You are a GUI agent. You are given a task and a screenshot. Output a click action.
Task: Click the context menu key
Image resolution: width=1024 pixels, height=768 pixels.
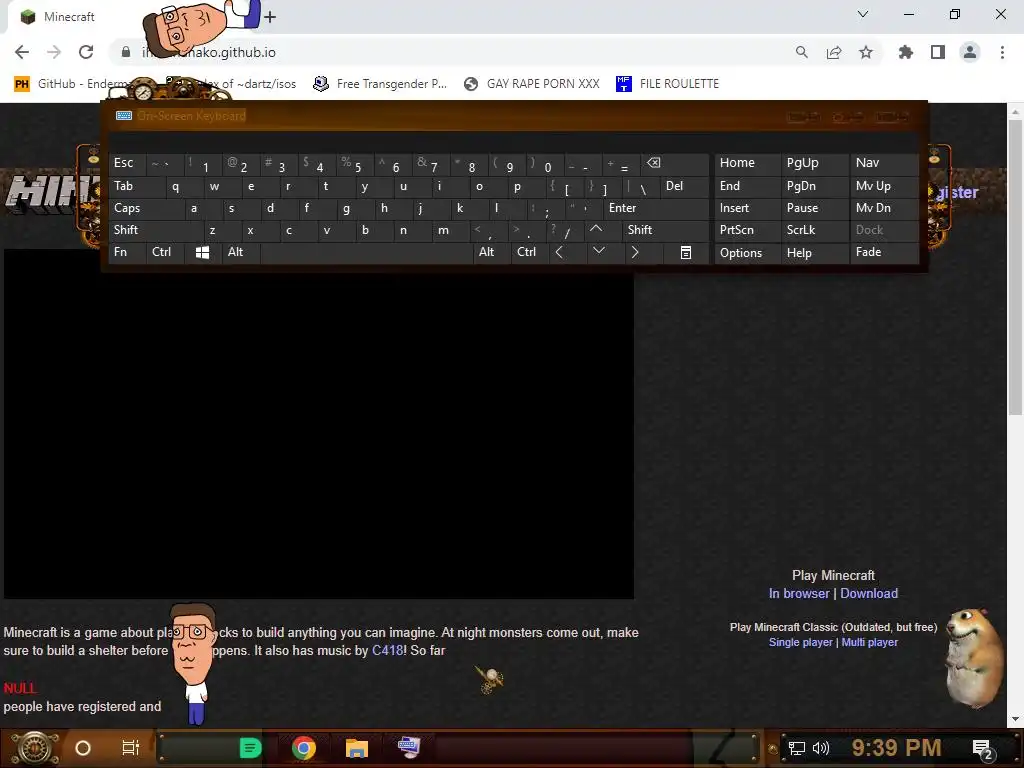pyautogui.click(x=686, y=252)
